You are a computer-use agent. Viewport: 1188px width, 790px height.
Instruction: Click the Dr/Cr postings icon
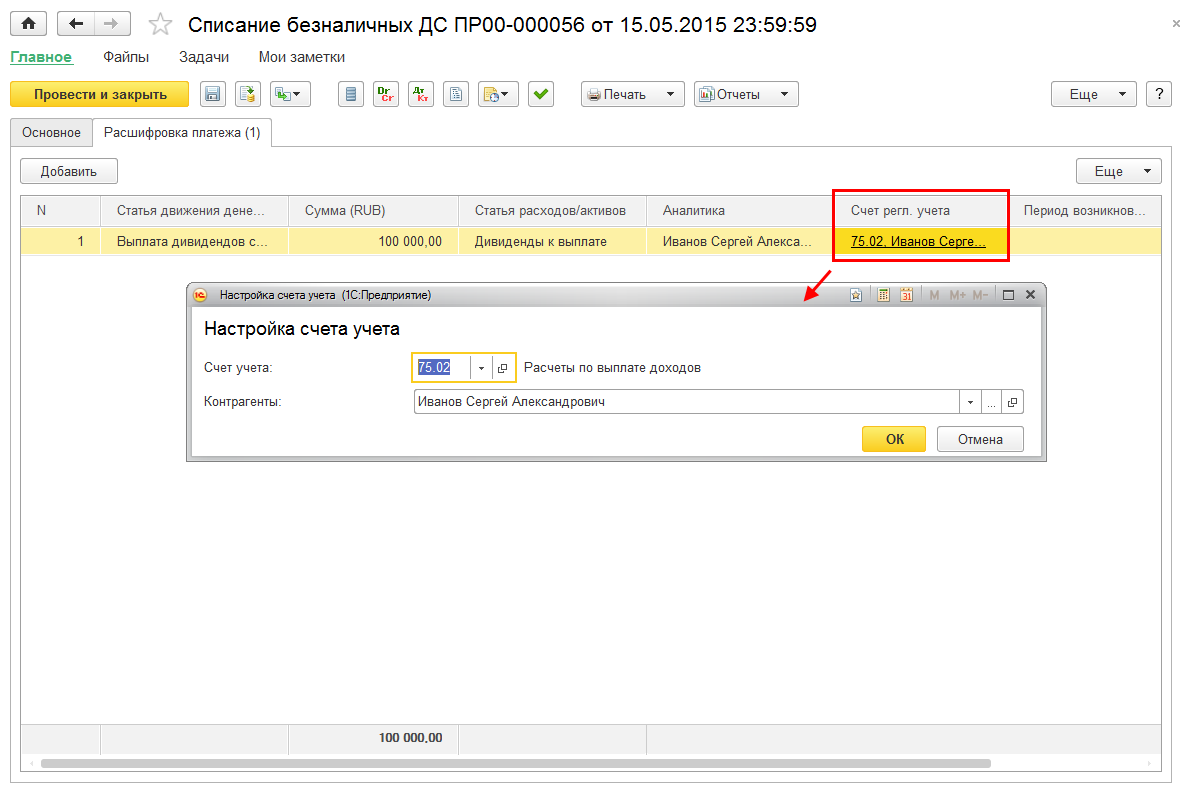coord(386,94)
